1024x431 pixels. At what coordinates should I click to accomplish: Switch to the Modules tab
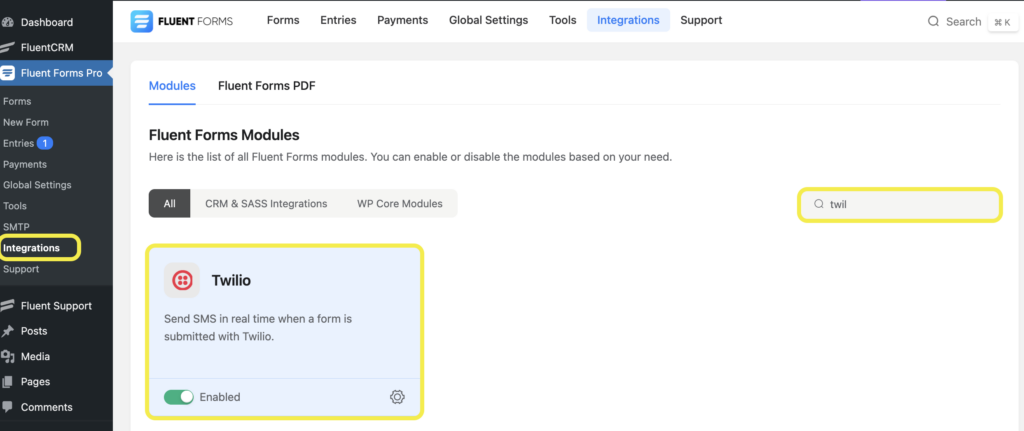tap(172, 86)
